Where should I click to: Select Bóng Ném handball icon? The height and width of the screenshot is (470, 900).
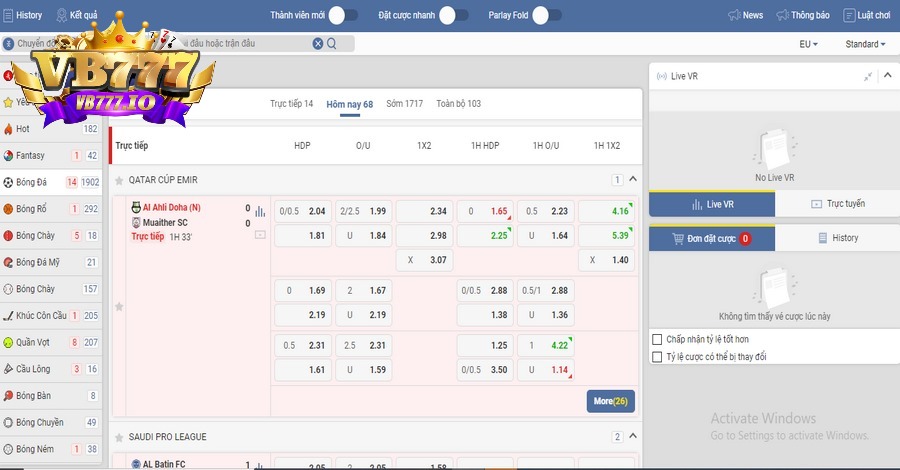tap(8, 449)
